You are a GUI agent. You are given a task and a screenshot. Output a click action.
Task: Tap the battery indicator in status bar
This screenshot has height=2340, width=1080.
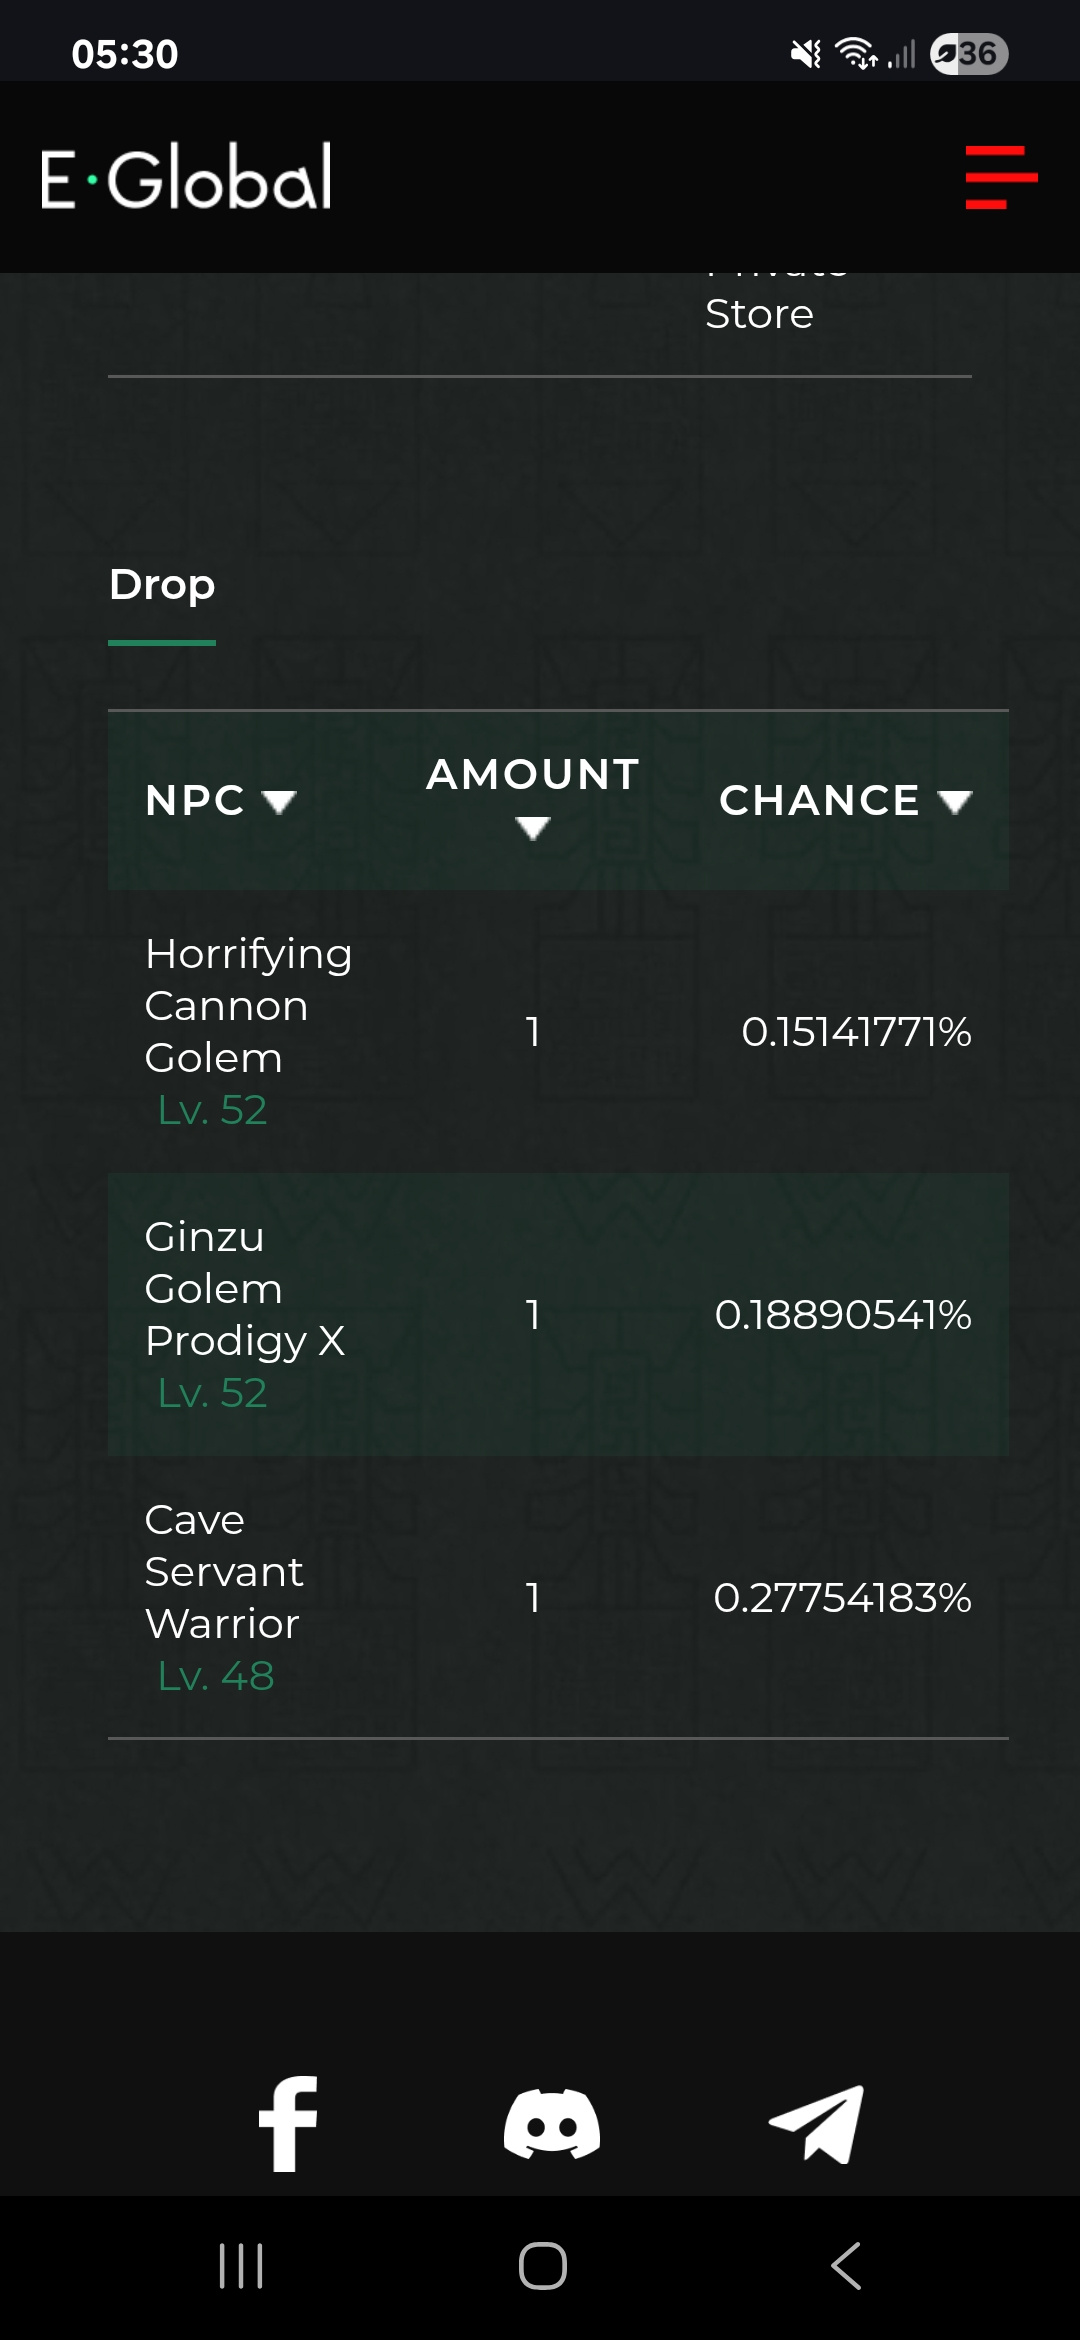tap(968, 53)
